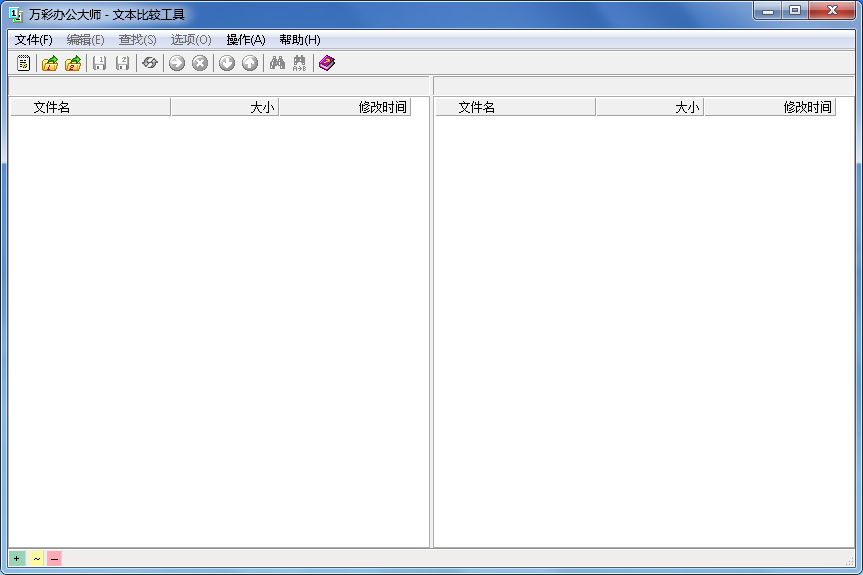Save file 1 with the floppy icon

click(99, 63)
